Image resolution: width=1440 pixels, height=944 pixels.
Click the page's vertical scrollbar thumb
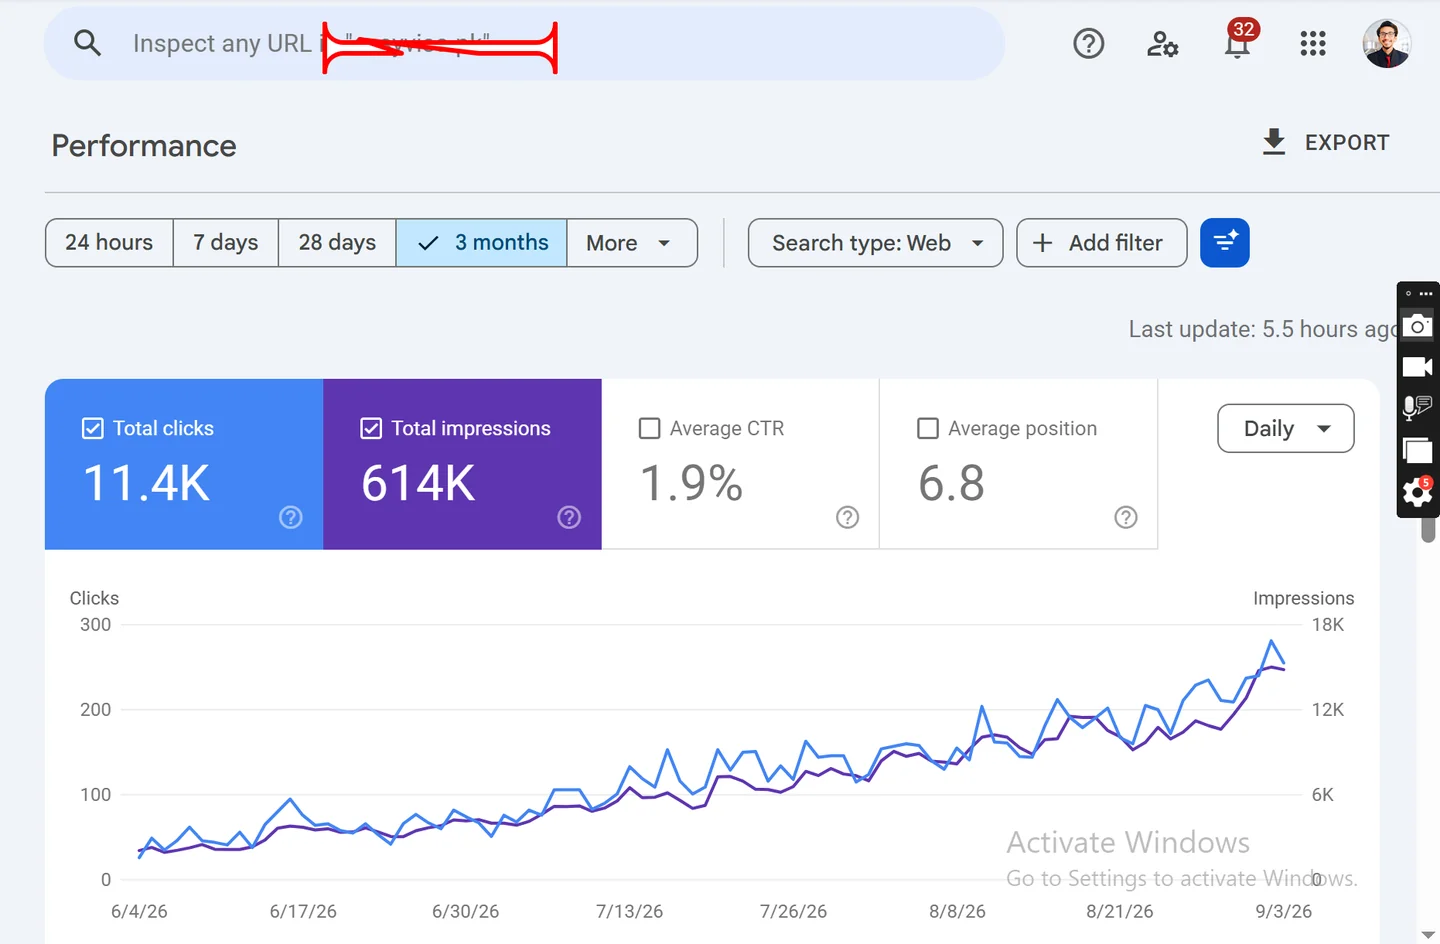tap(1428, 530)
